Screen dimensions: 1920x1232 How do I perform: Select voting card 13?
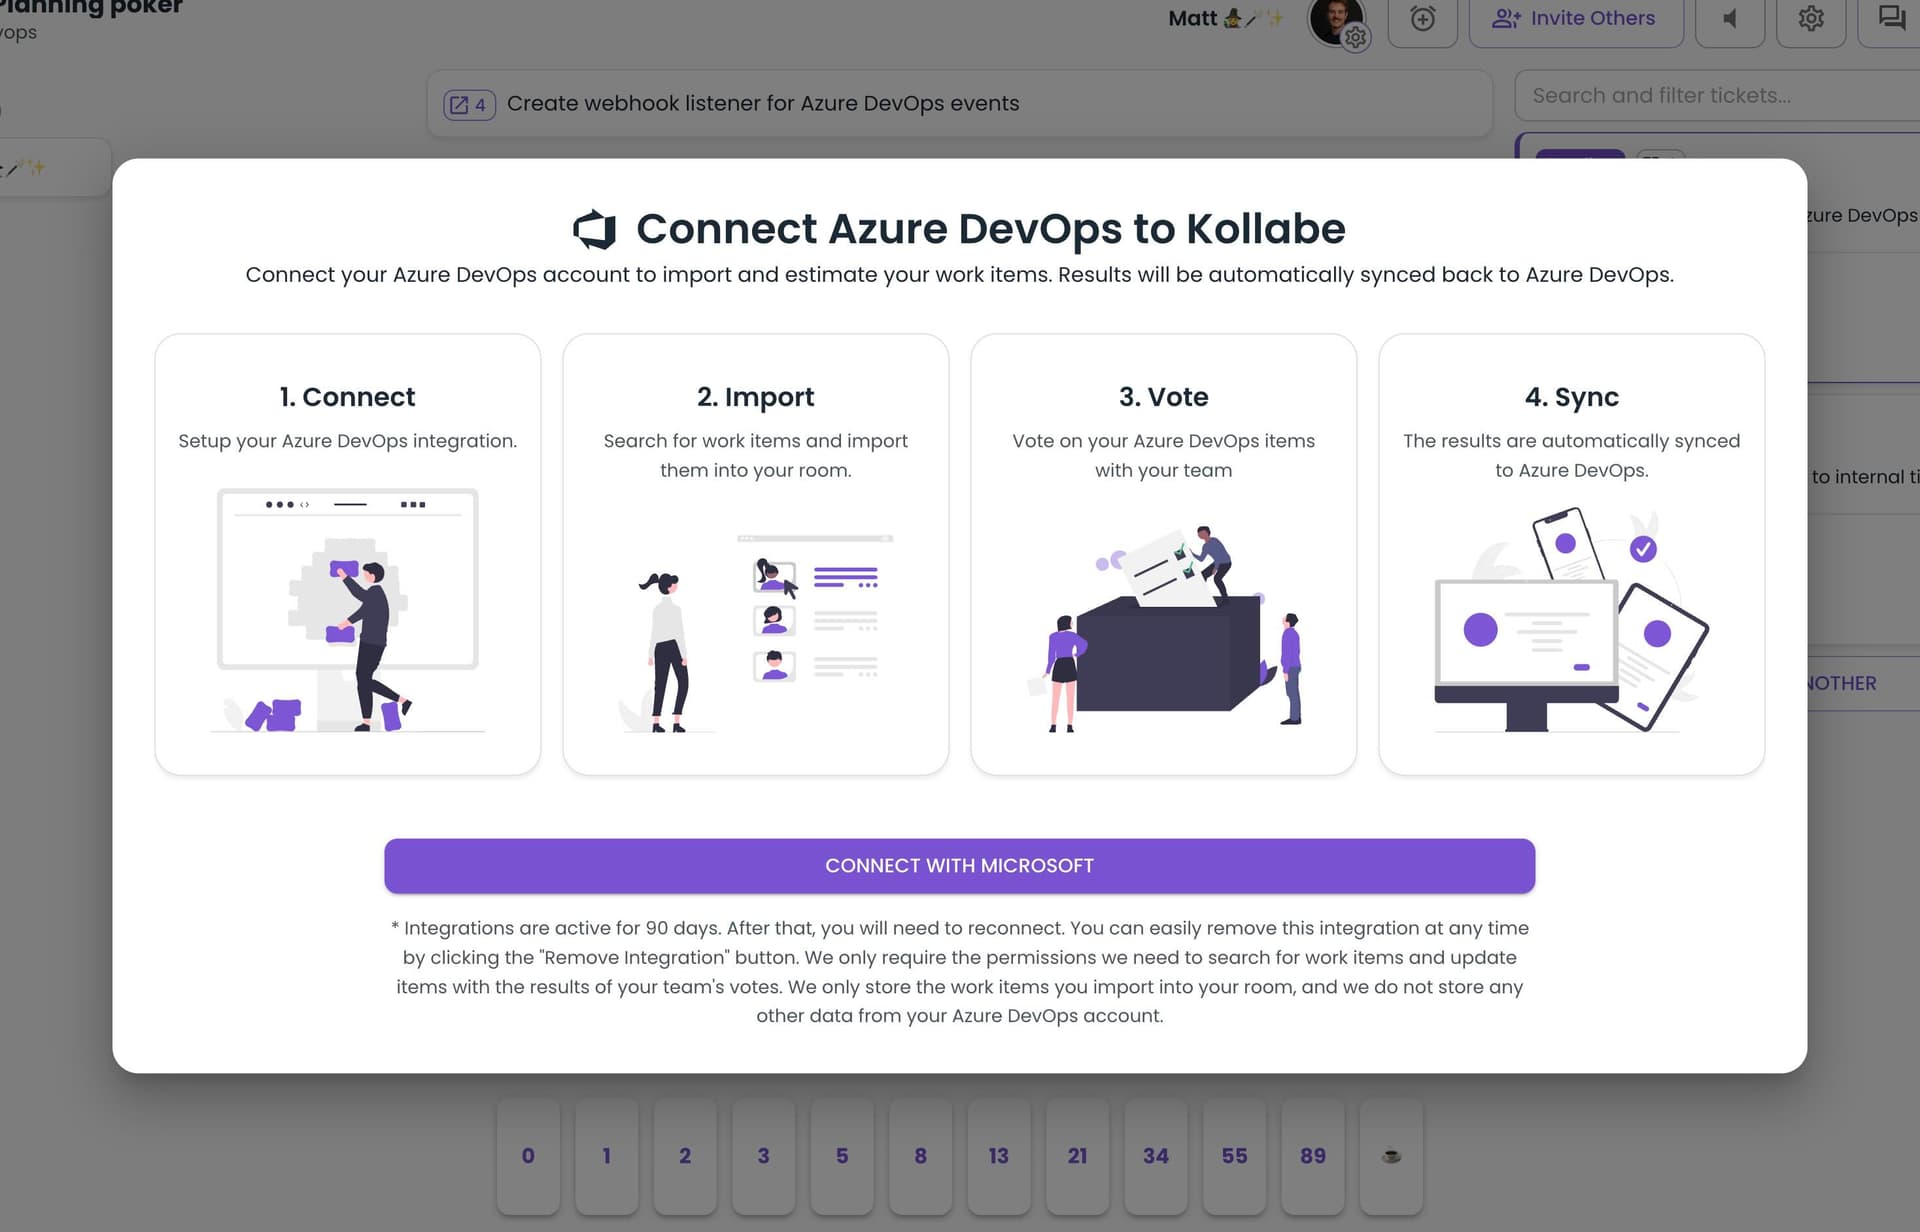point(999,1156)
